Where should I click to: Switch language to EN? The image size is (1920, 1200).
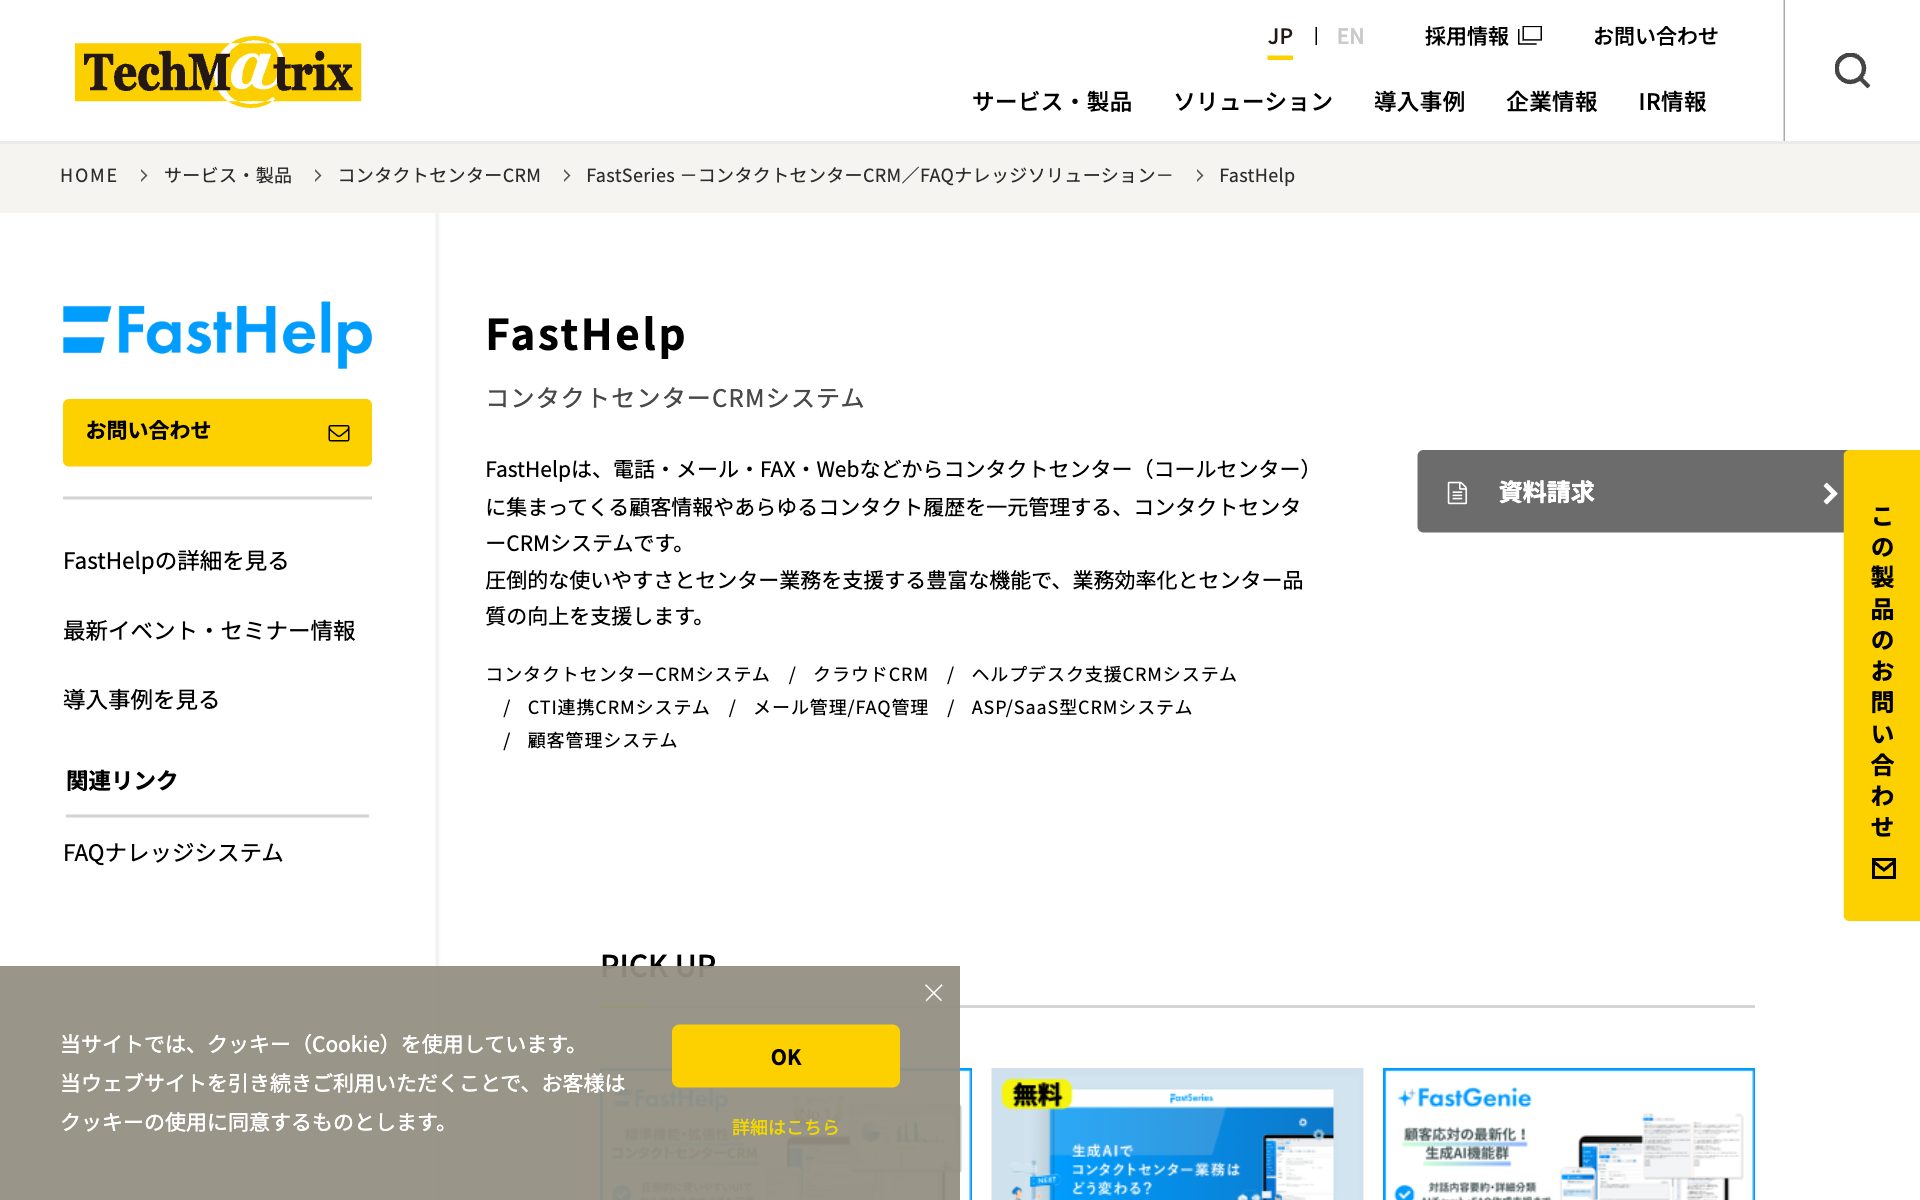[1350, 37]
